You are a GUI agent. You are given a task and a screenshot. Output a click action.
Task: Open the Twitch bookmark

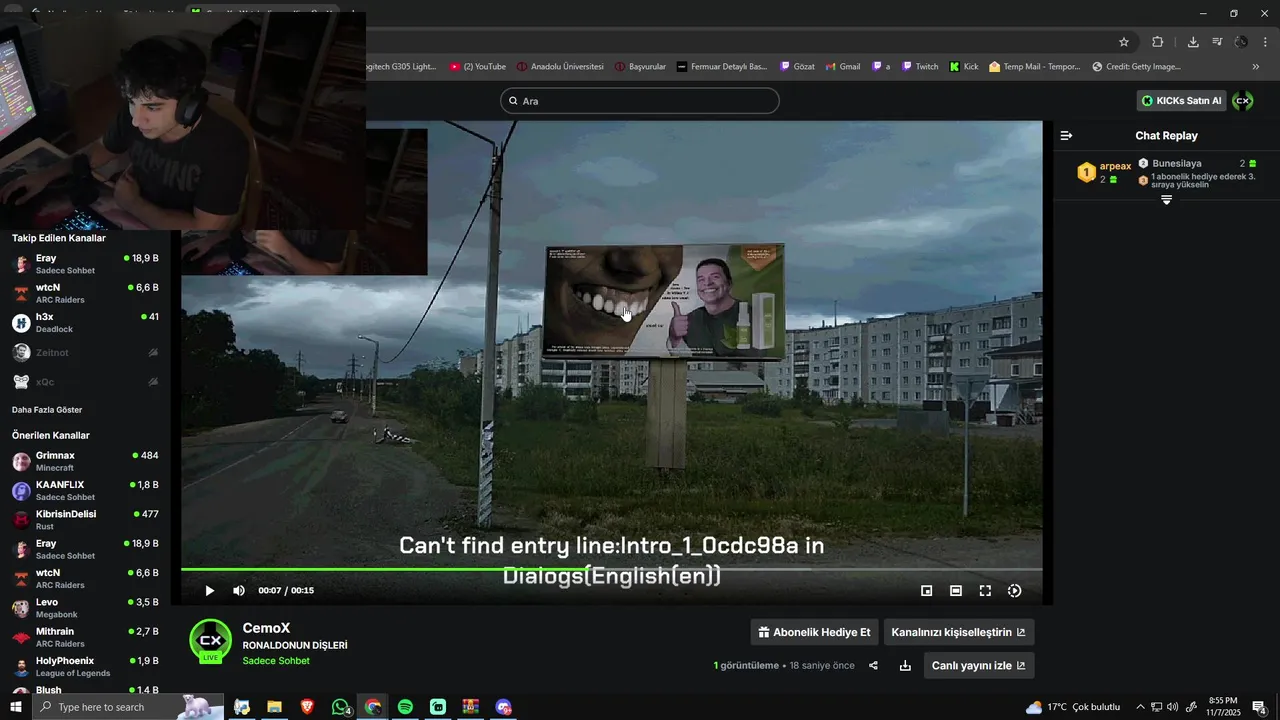[x=920, y=67]
